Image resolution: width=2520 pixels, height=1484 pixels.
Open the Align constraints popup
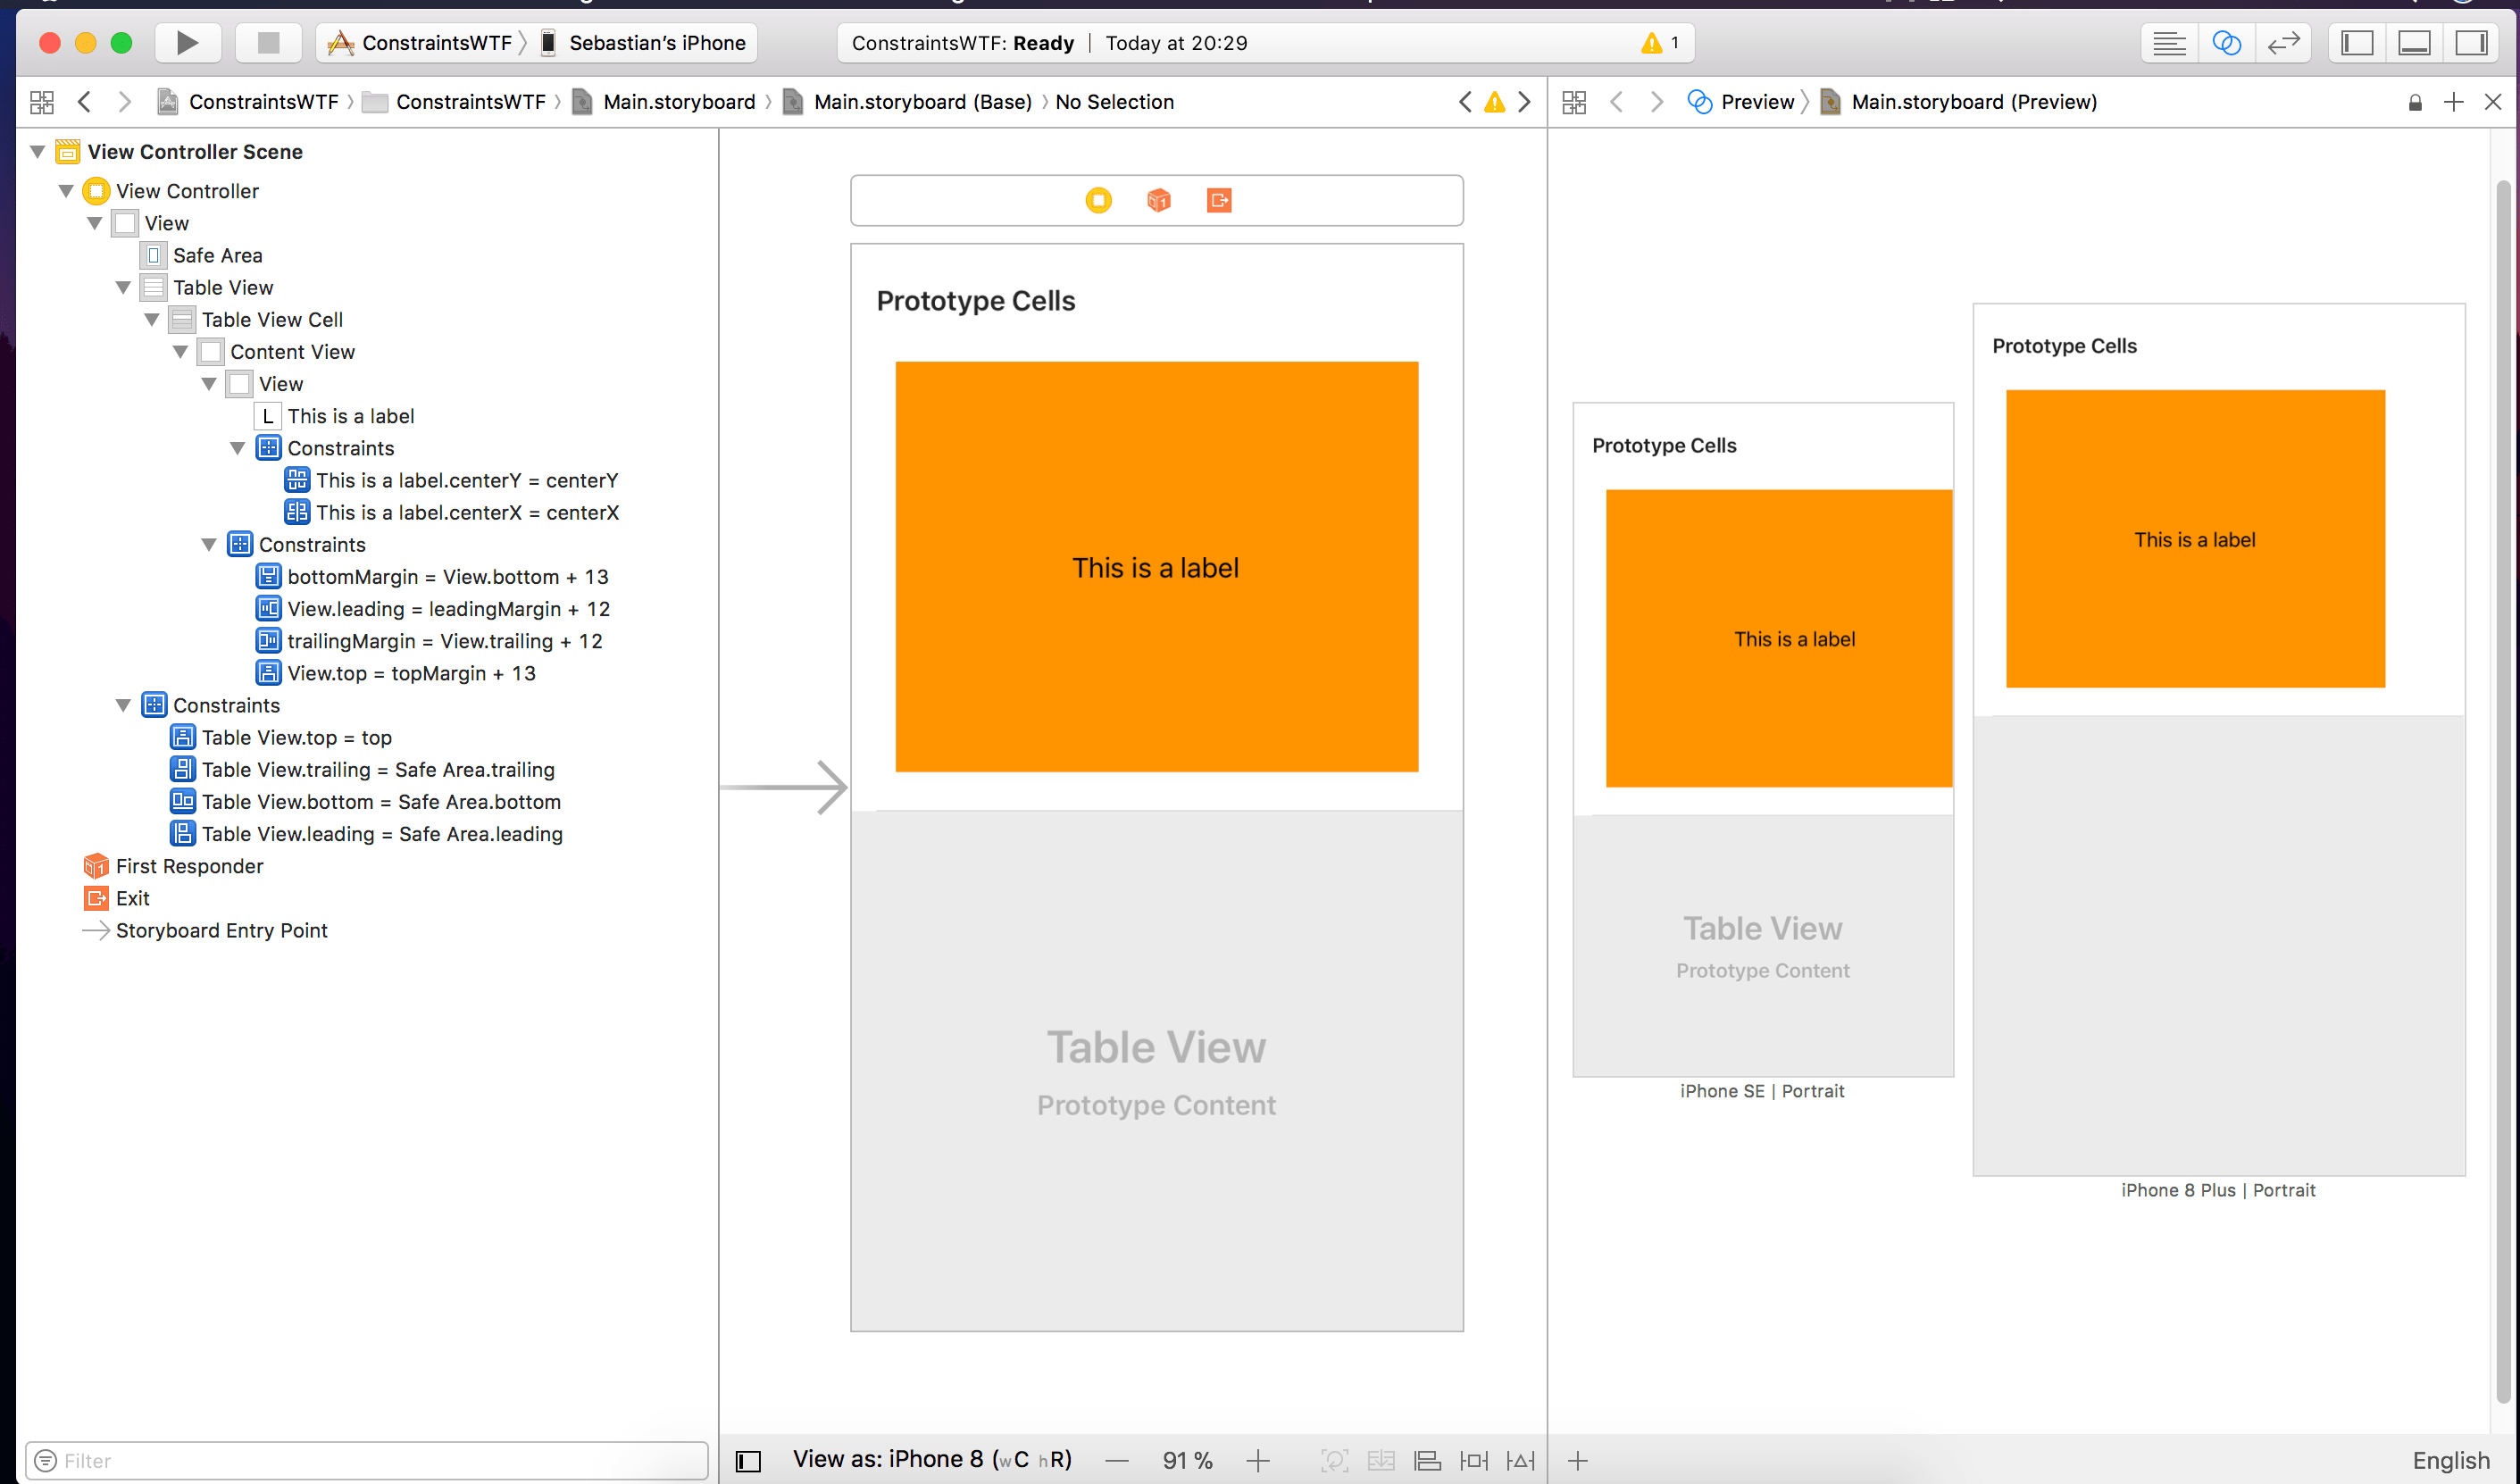tap(1428, 1460)
